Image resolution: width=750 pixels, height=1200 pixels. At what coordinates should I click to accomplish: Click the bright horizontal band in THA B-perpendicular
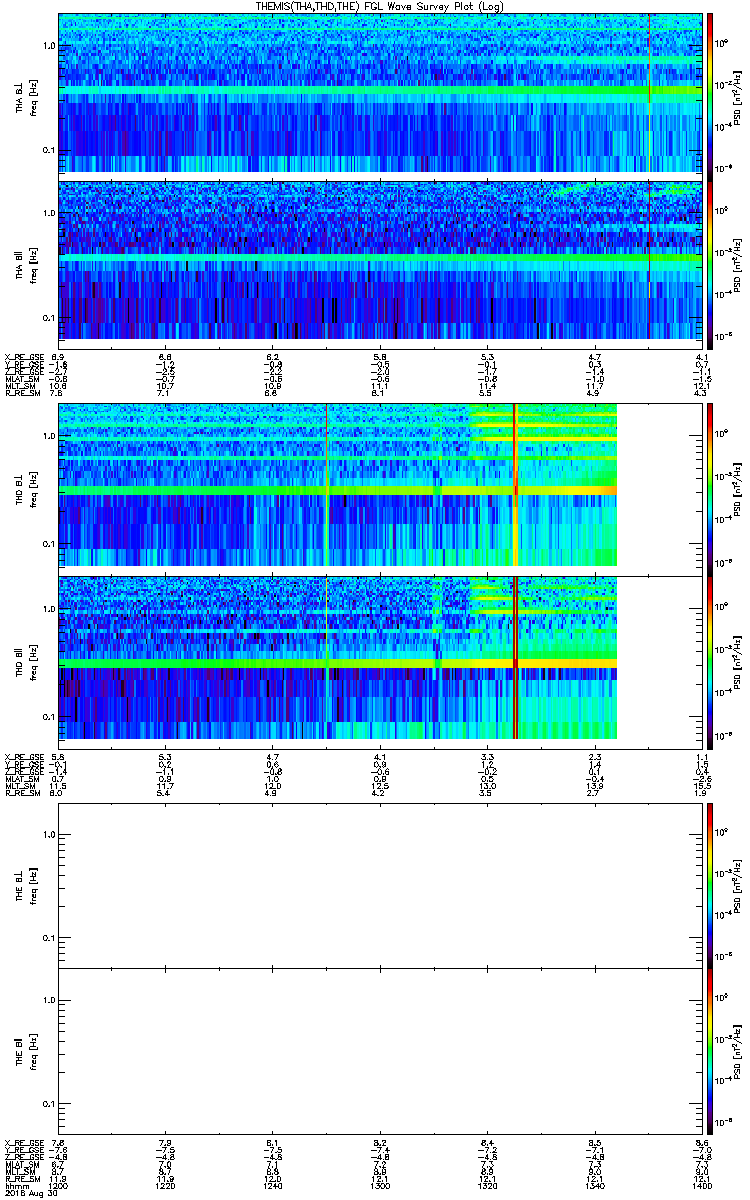[x=380, y=92]
